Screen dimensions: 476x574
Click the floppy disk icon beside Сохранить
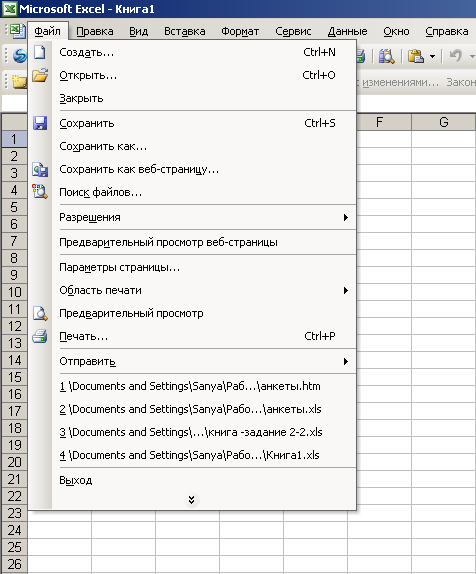point(40,123)
